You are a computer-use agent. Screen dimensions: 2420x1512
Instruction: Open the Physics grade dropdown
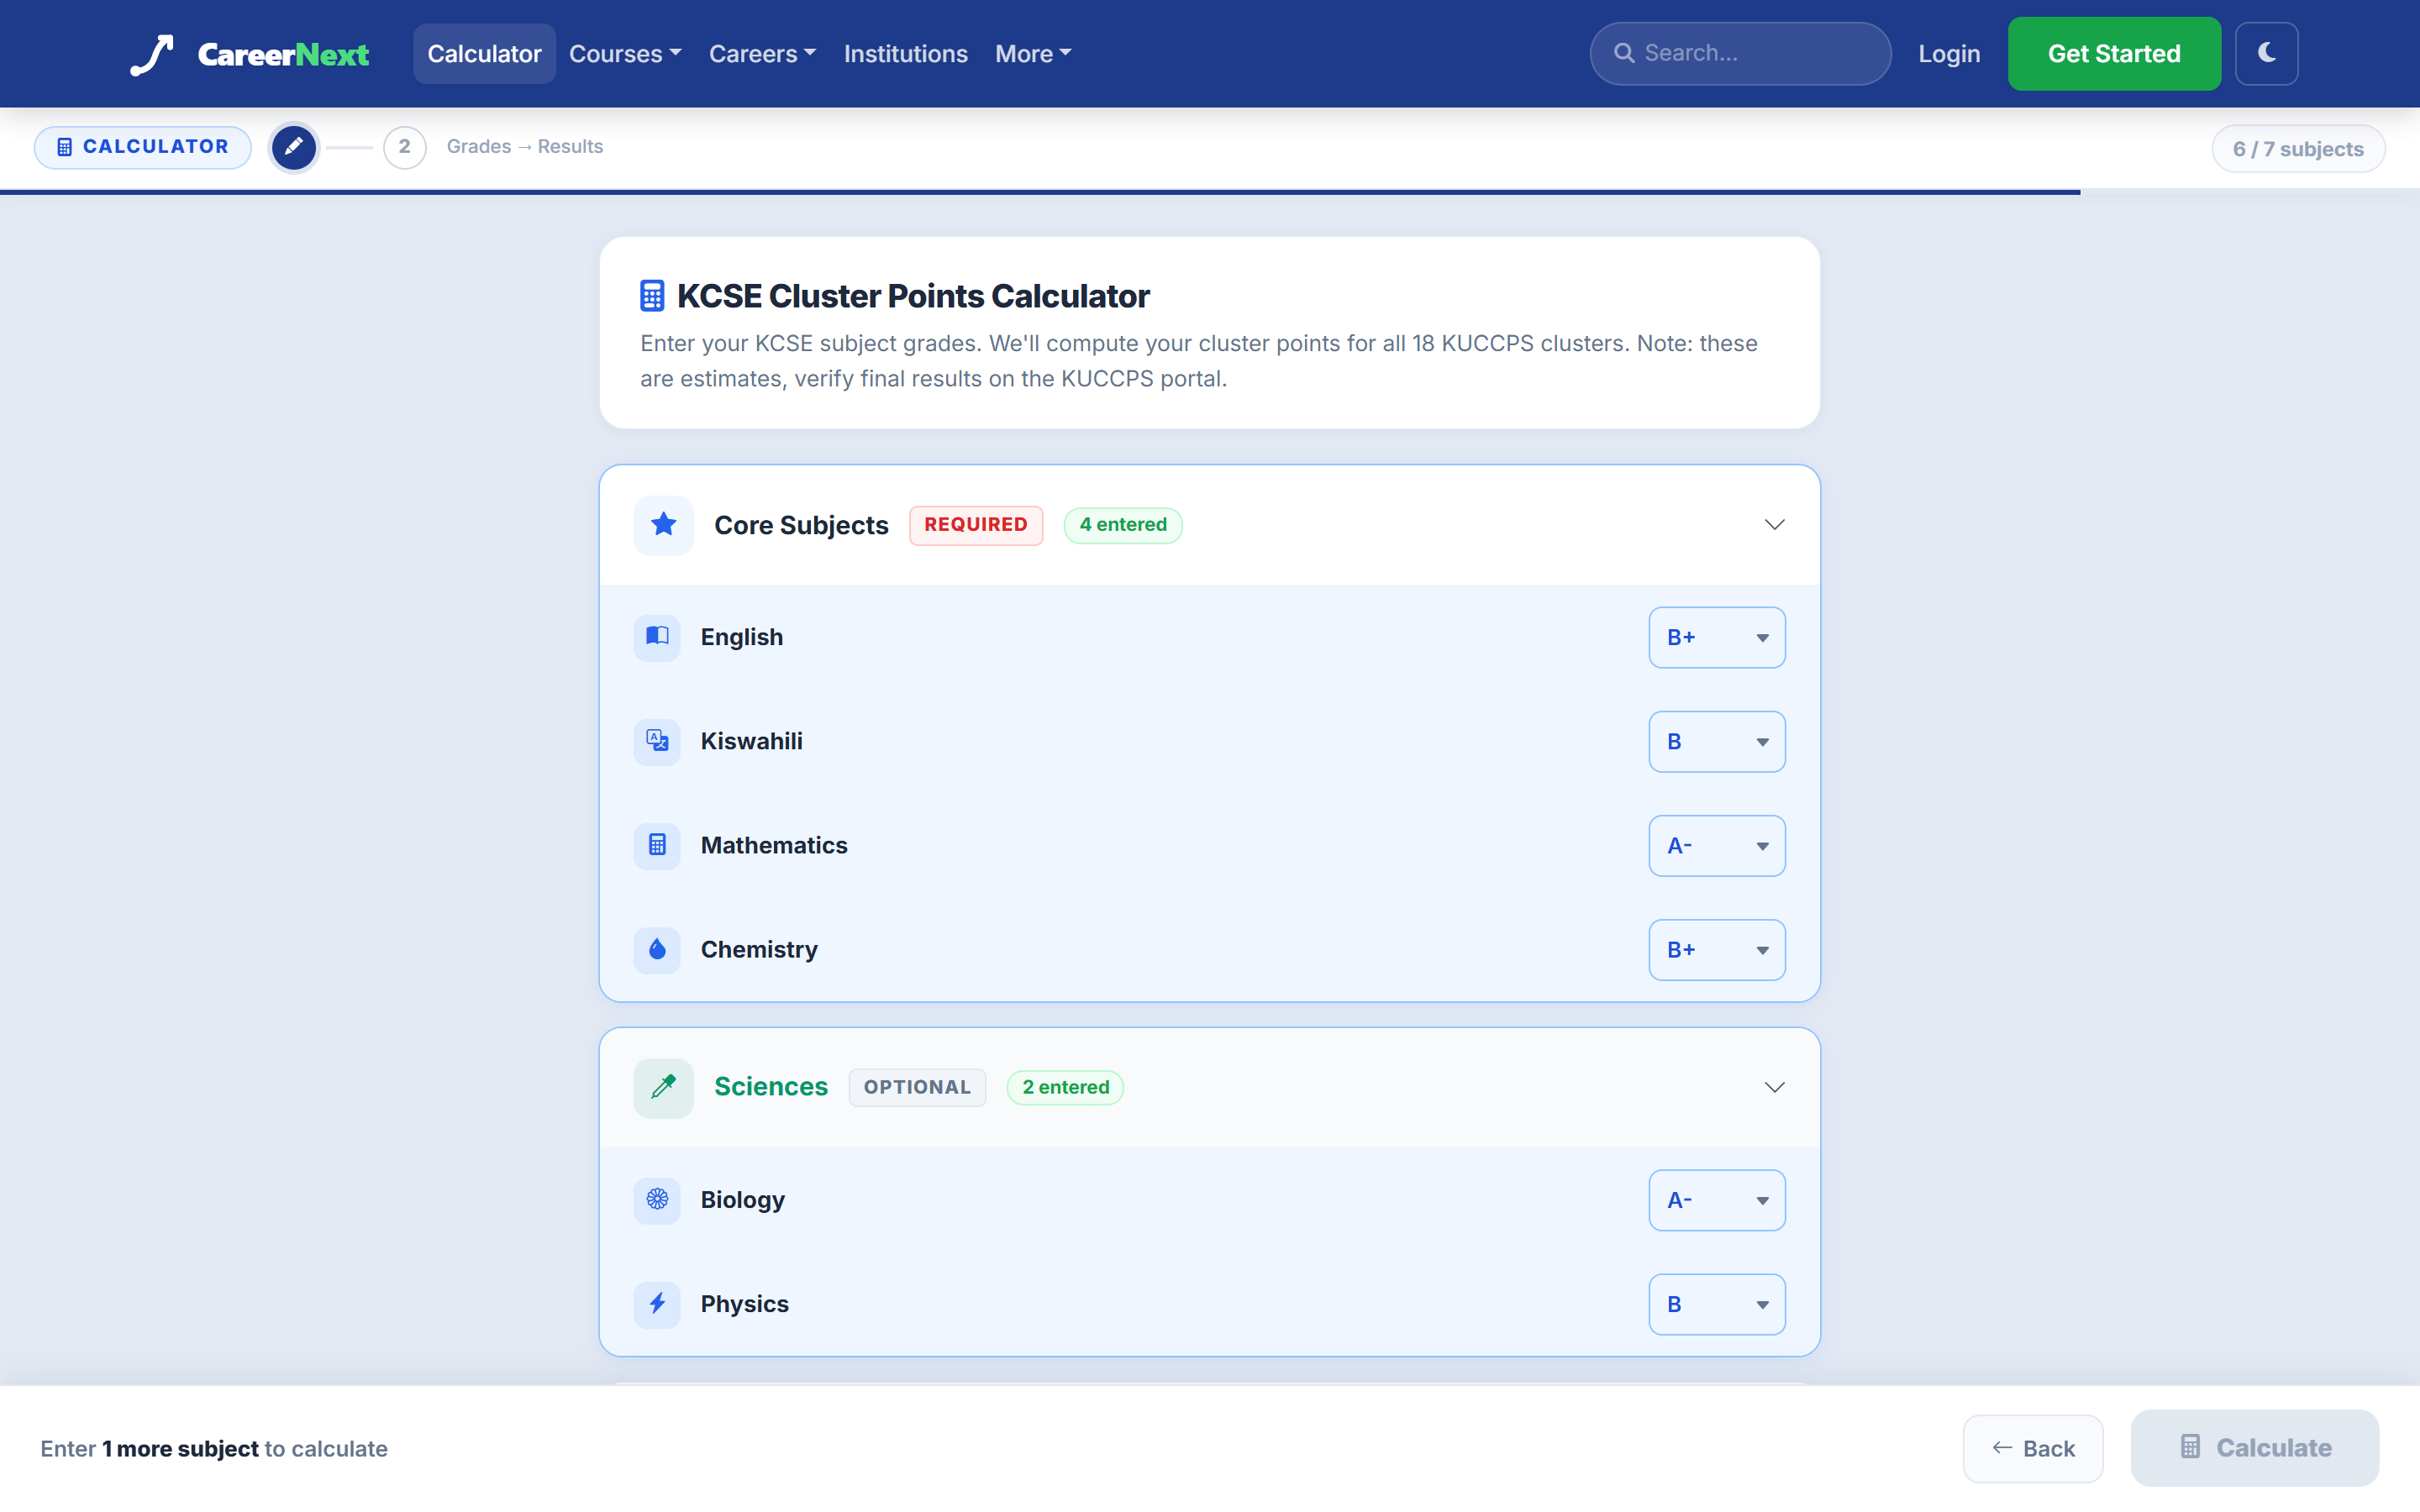tap(1716, 1304)
